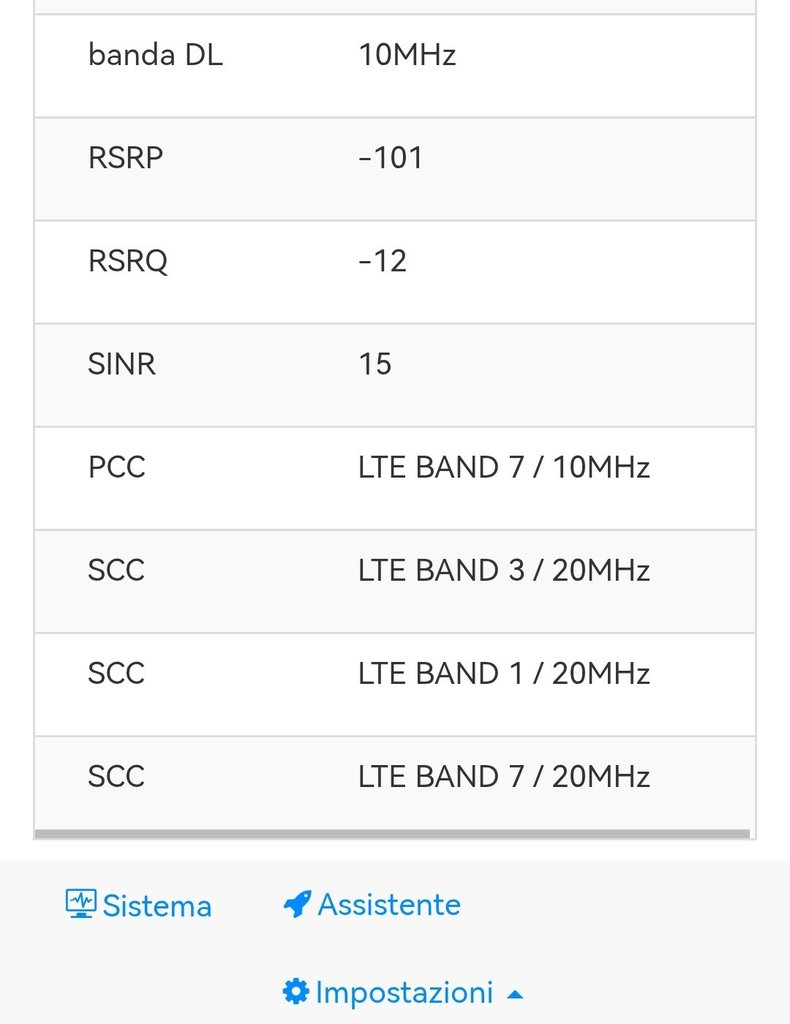The height and width of the screenshot is (1024, 790).
Task: Select the SINR label
Action: click(x=122, y=364)
